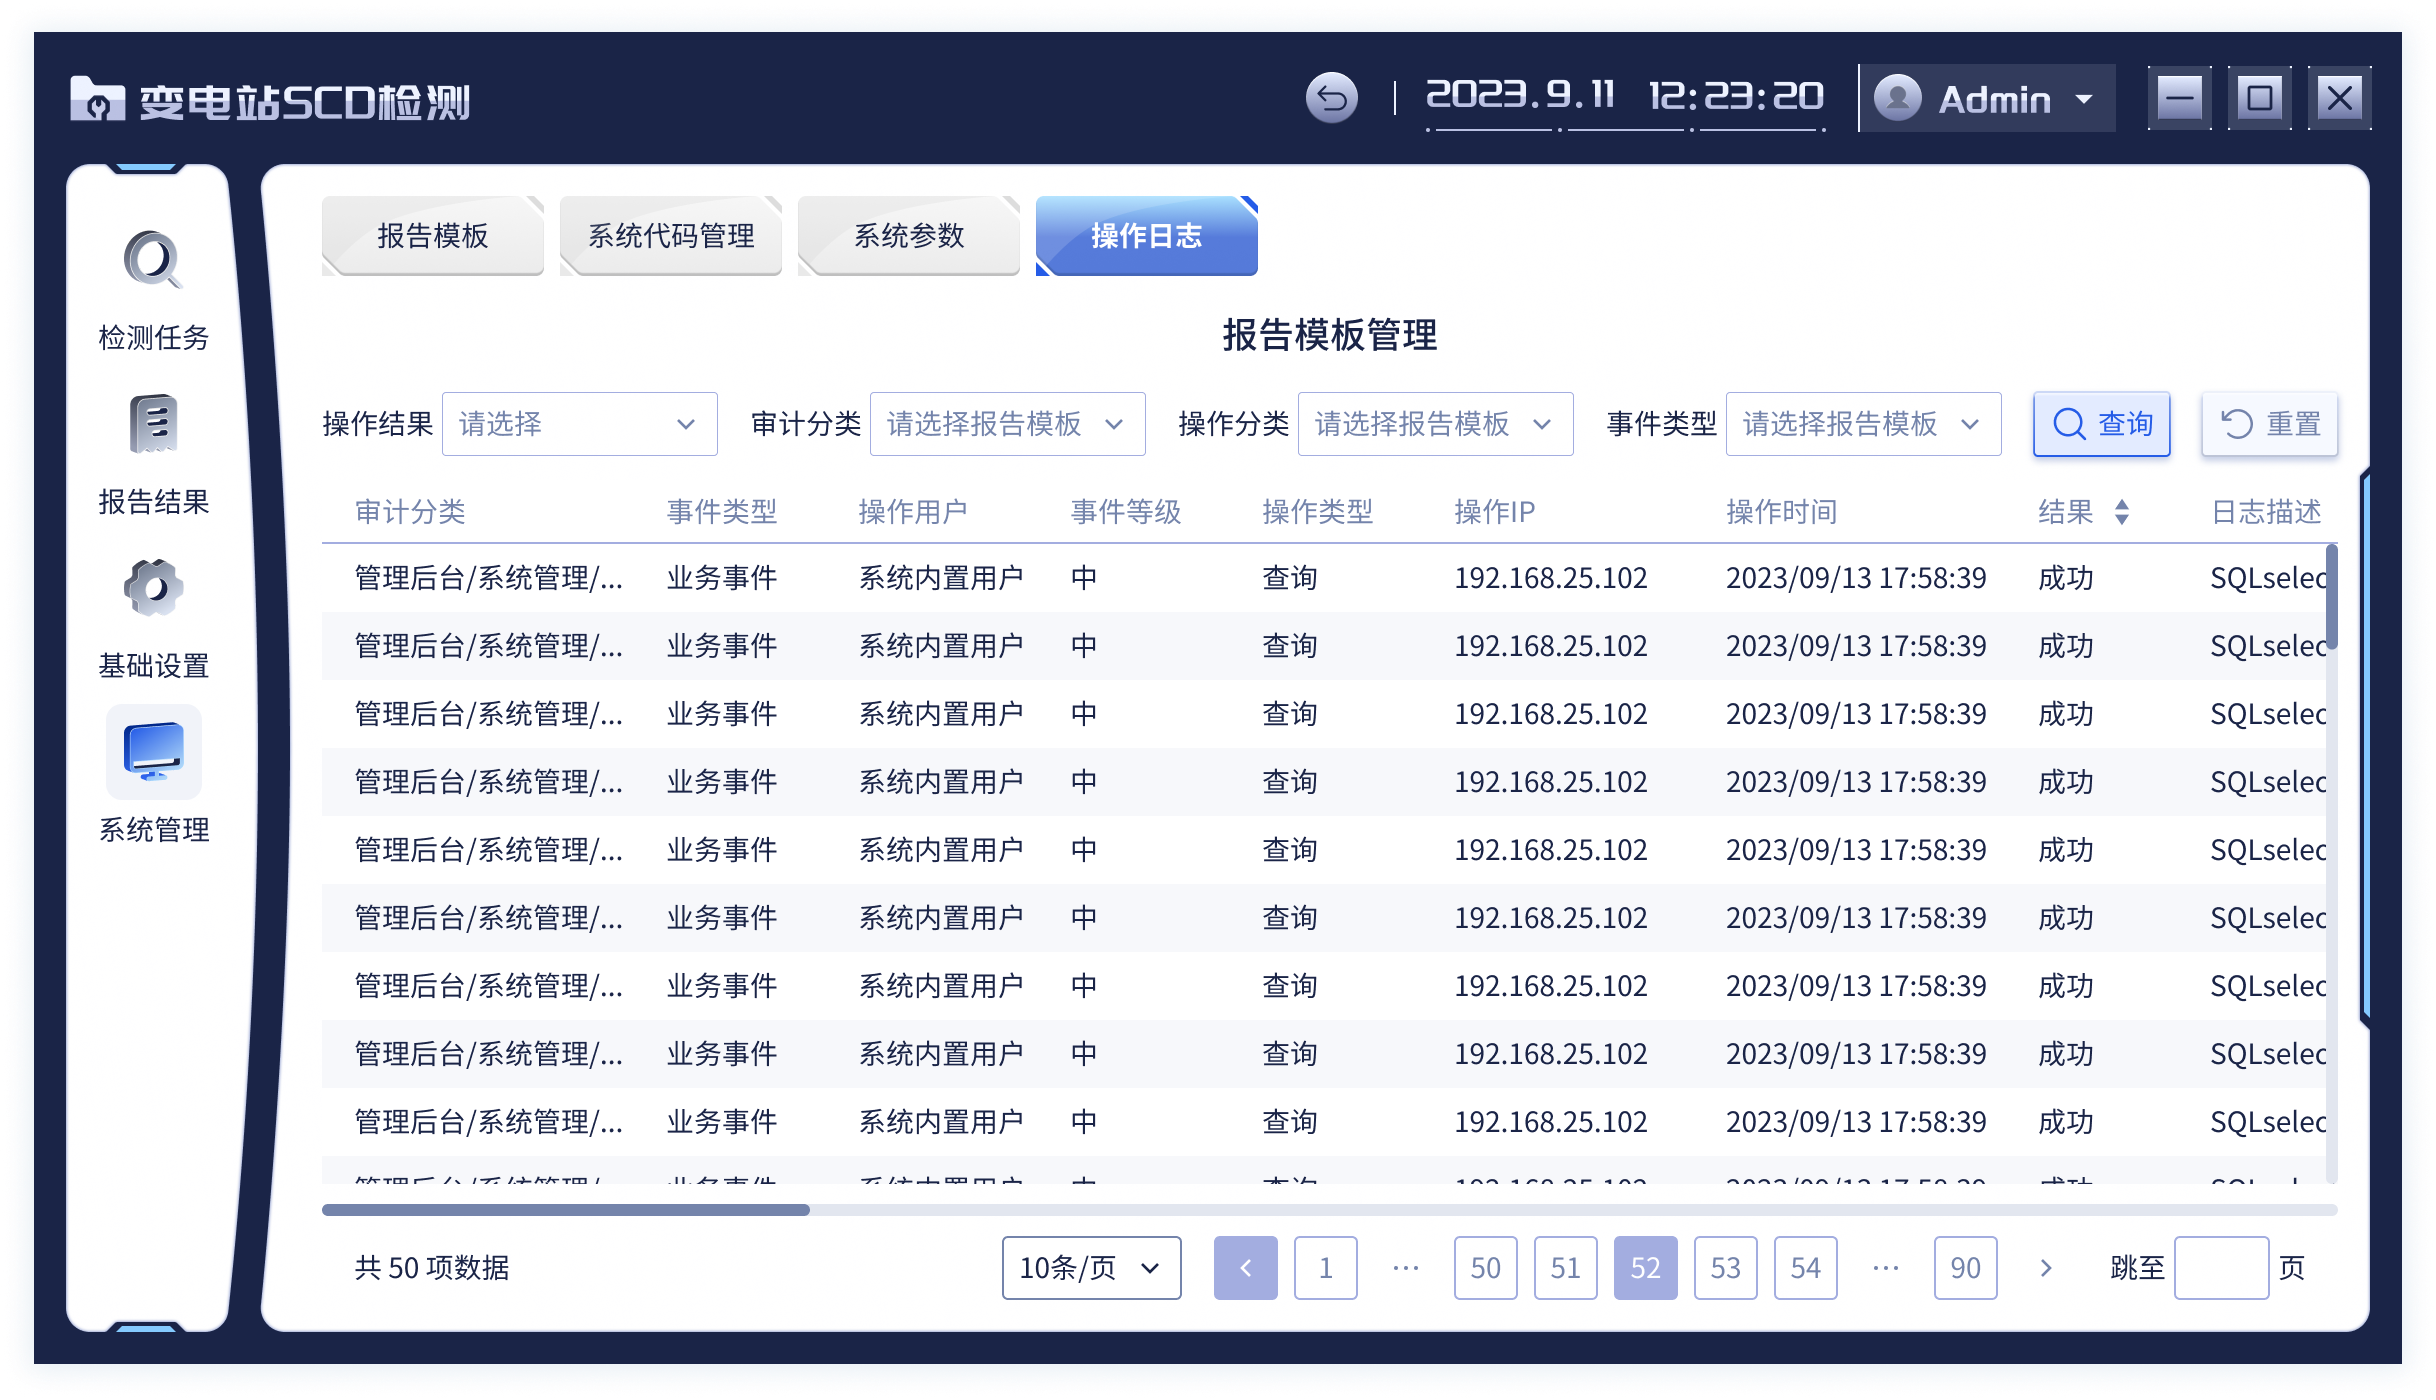Click the header clock 12:23:20
This screenshot has height=1400, width=2436.
1736,96
